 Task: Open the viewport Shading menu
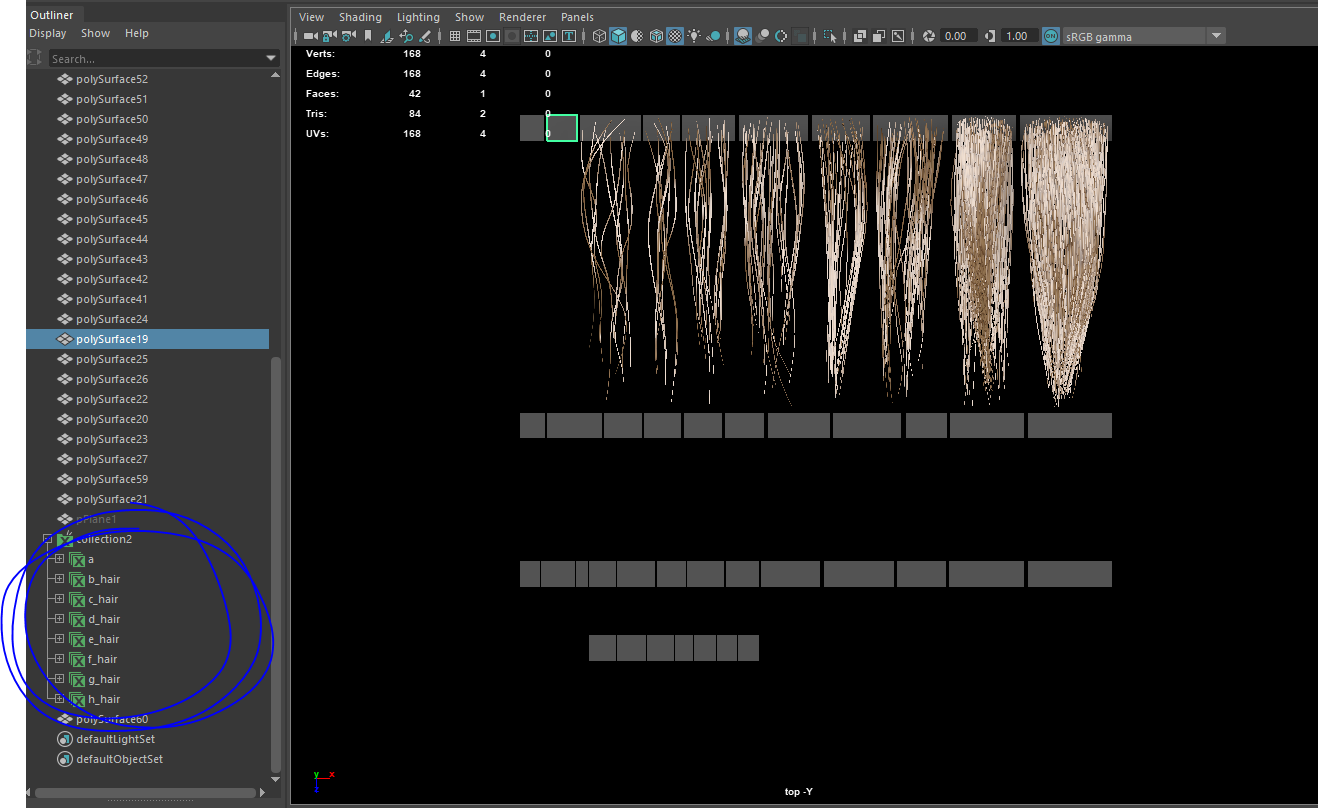click(360, 17)
